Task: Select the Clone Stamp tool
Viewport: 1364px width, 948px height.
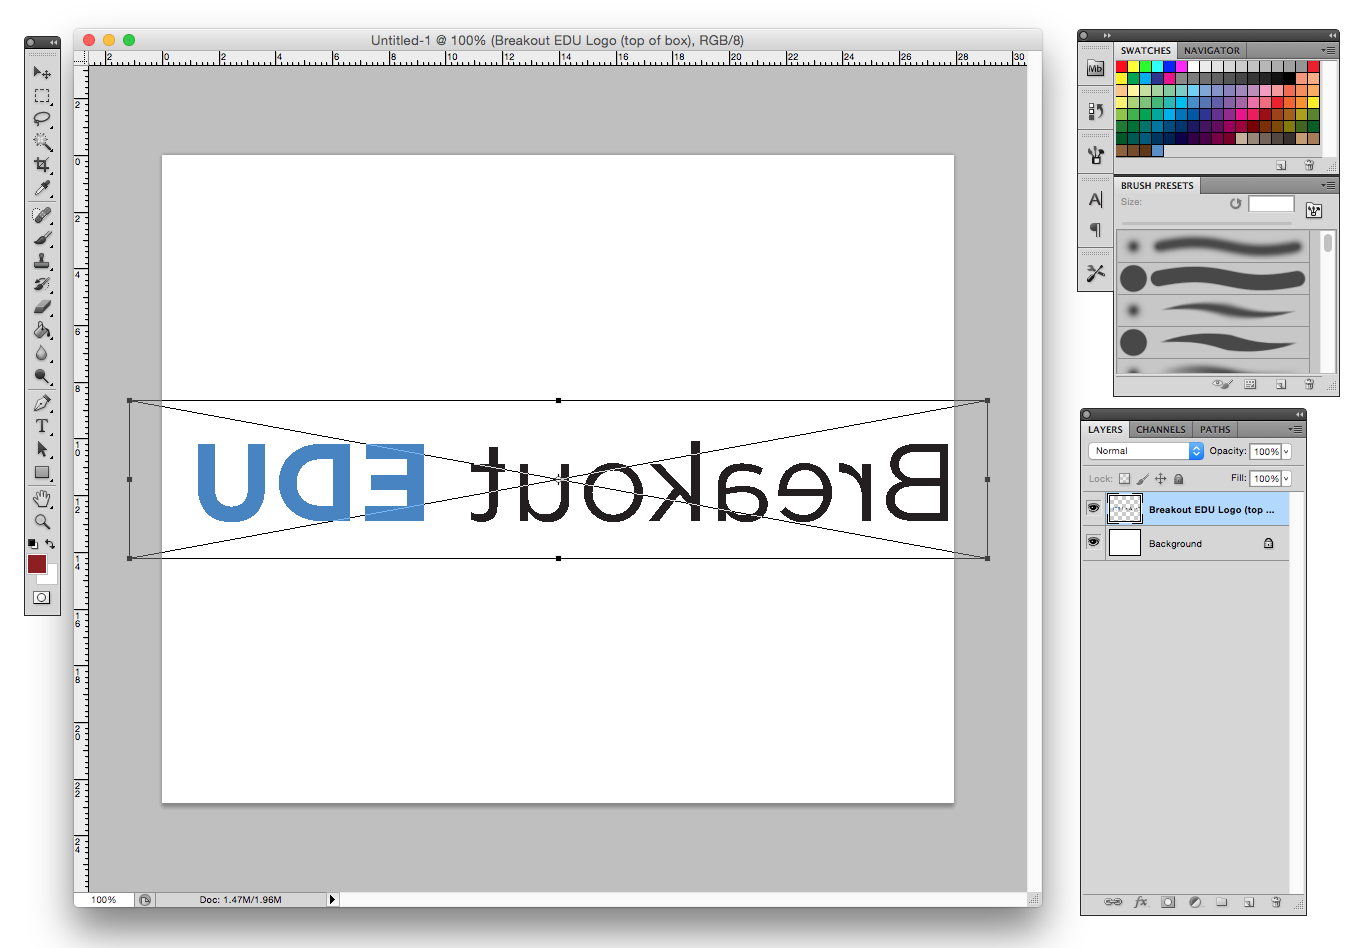Action: (x=41, y=261)
